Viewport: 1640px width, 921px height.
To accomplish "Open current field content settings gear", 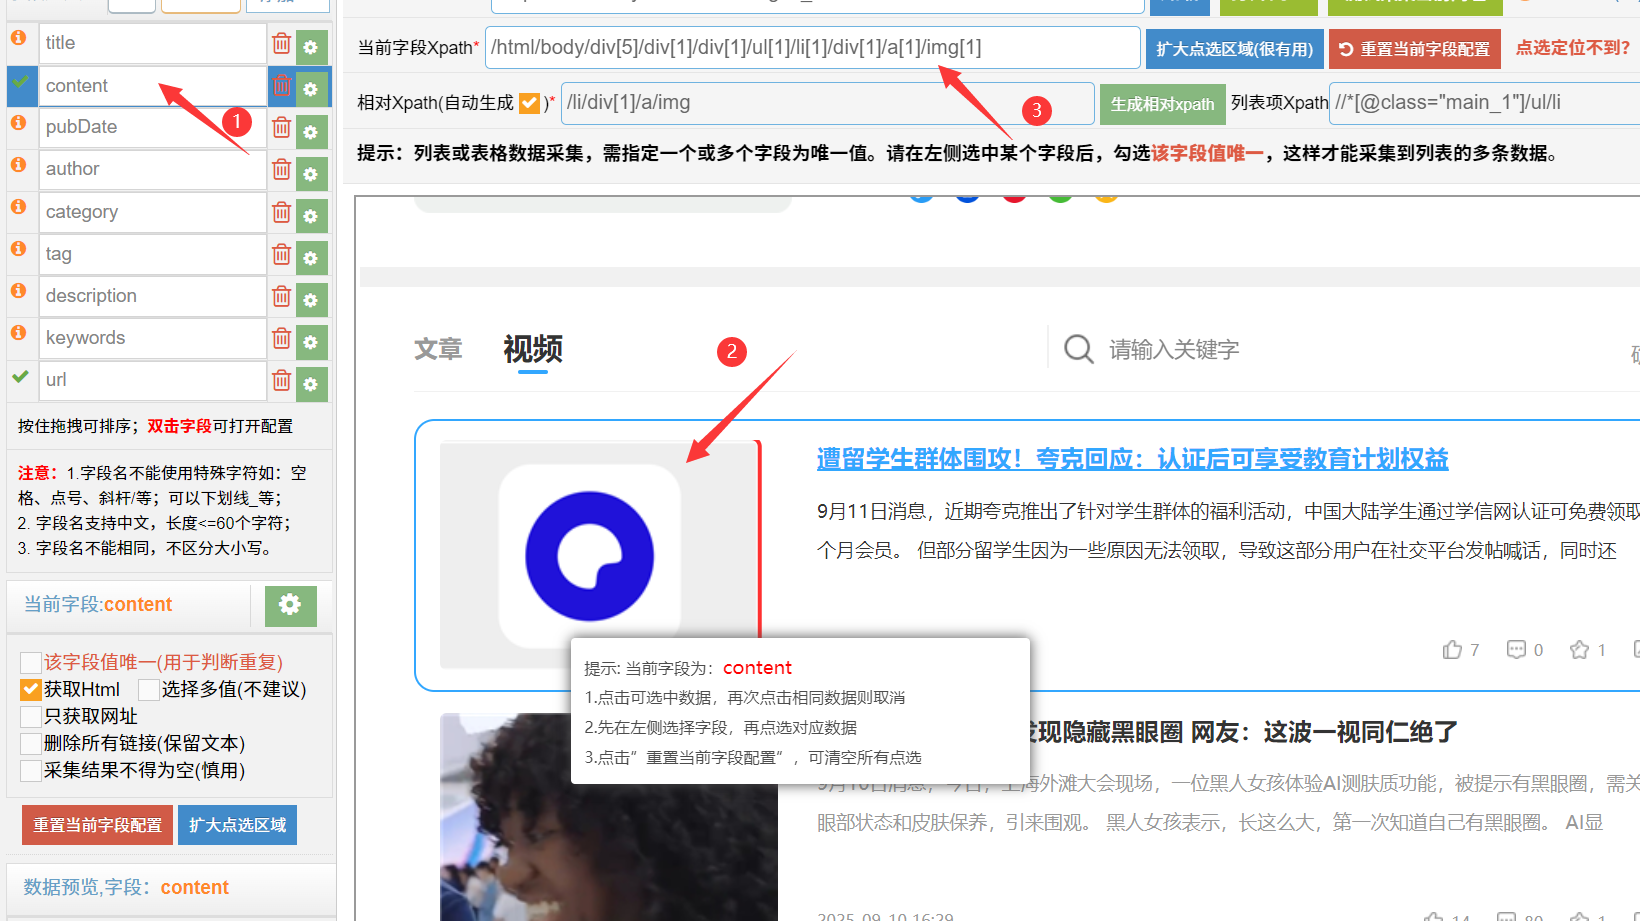I will click(290, 605).
